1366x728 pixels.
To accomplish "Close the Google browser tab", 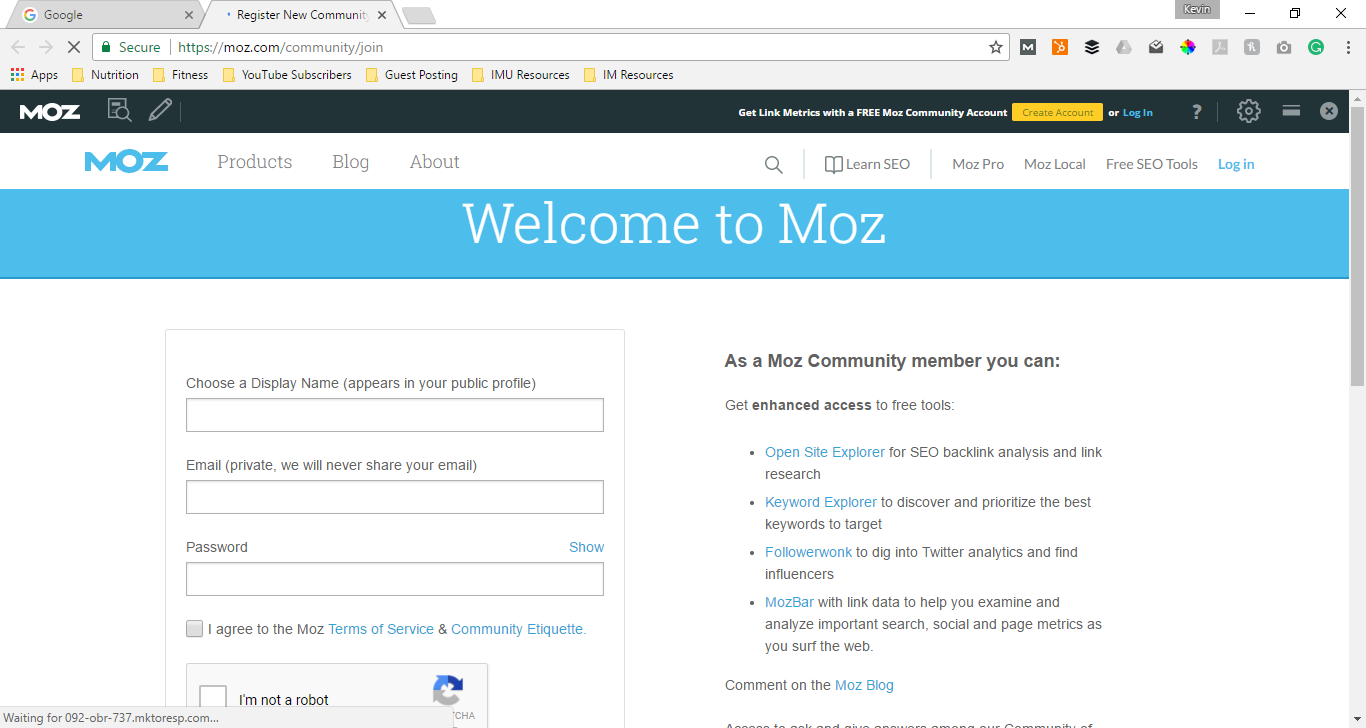I will click(189, 15).
